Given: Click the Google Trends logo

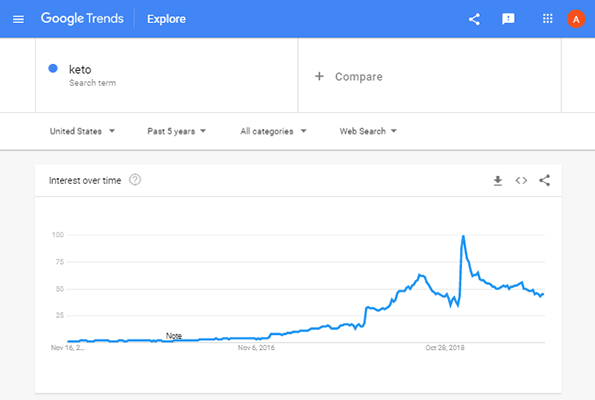Looking at the screenshot, I should (x=82, y=19).
